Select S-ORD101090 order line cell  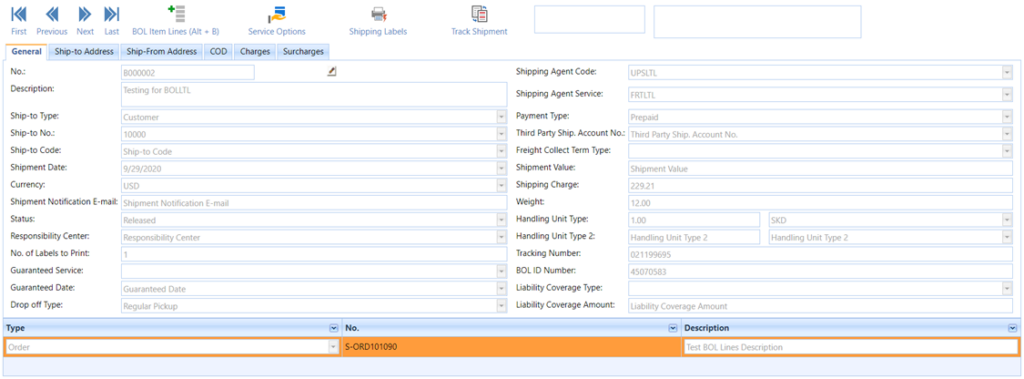point(511,347)
